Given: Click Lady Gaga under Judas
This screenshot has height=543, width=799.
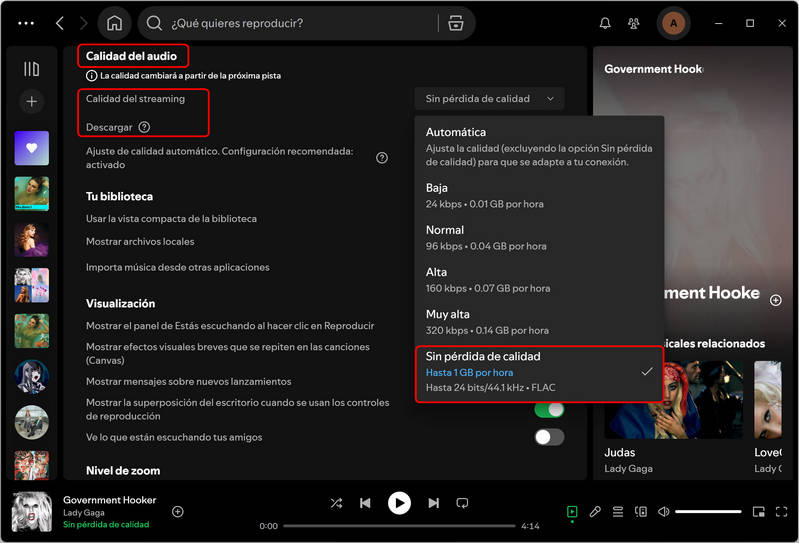Looking at the screenshot, I should point(628,469).
